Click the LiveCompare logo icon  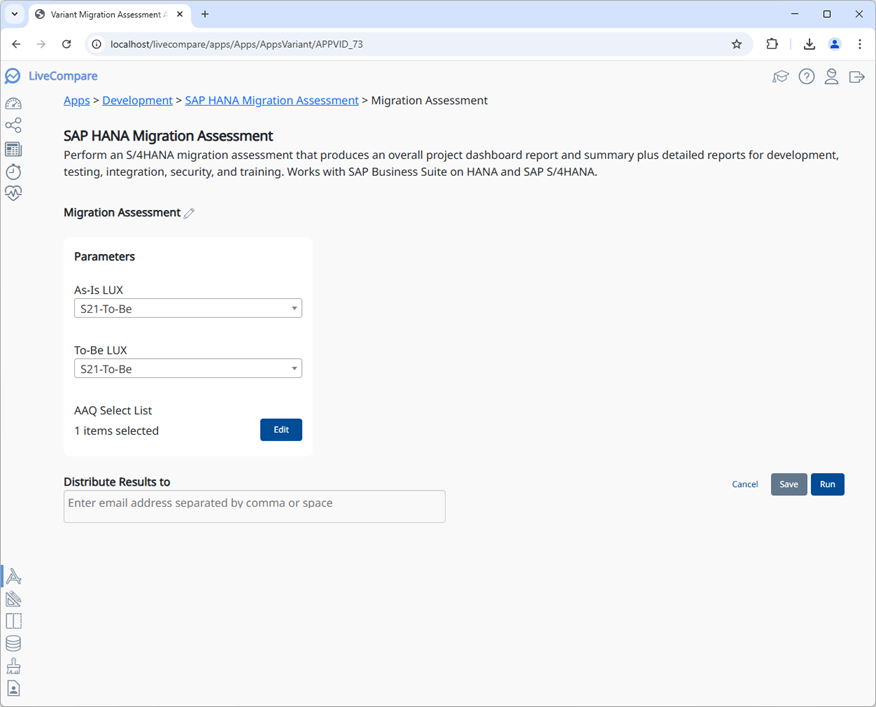(x=12, y=76)
